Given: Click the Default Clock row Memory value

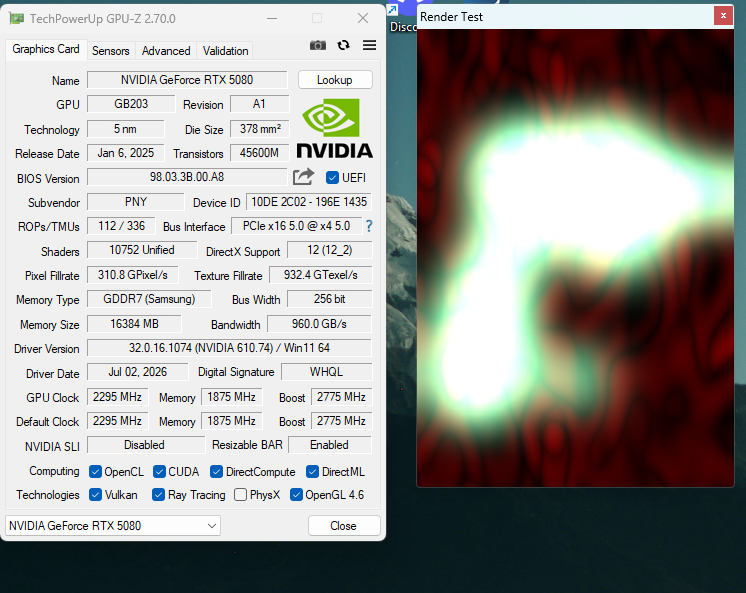Looking at the screenshot, I should [x=231, y=421].
